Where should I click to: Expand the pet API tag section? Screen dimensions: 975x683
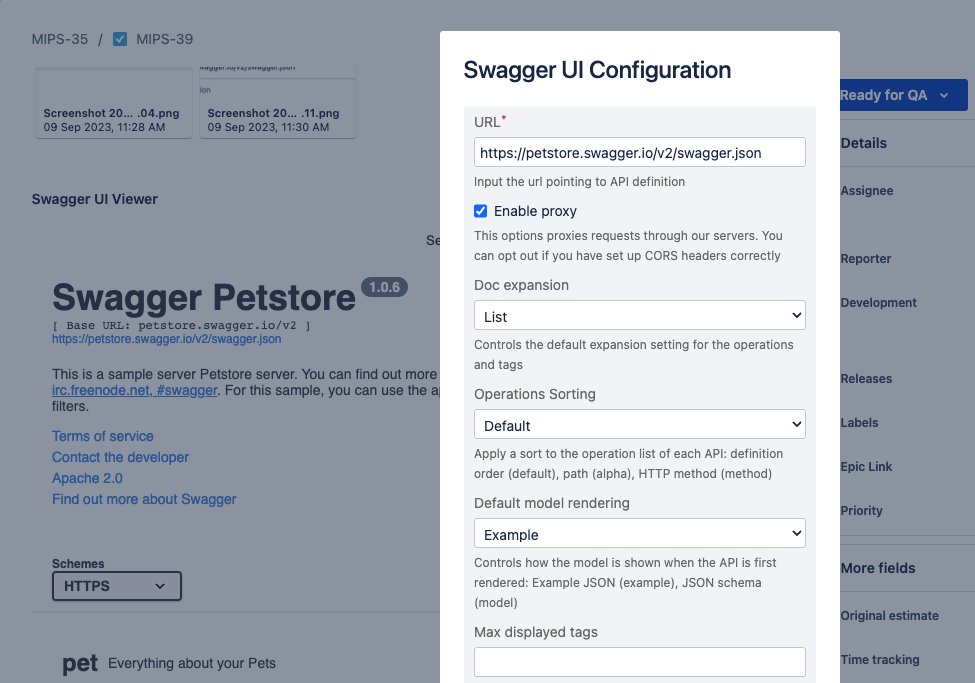pos(80,663)
